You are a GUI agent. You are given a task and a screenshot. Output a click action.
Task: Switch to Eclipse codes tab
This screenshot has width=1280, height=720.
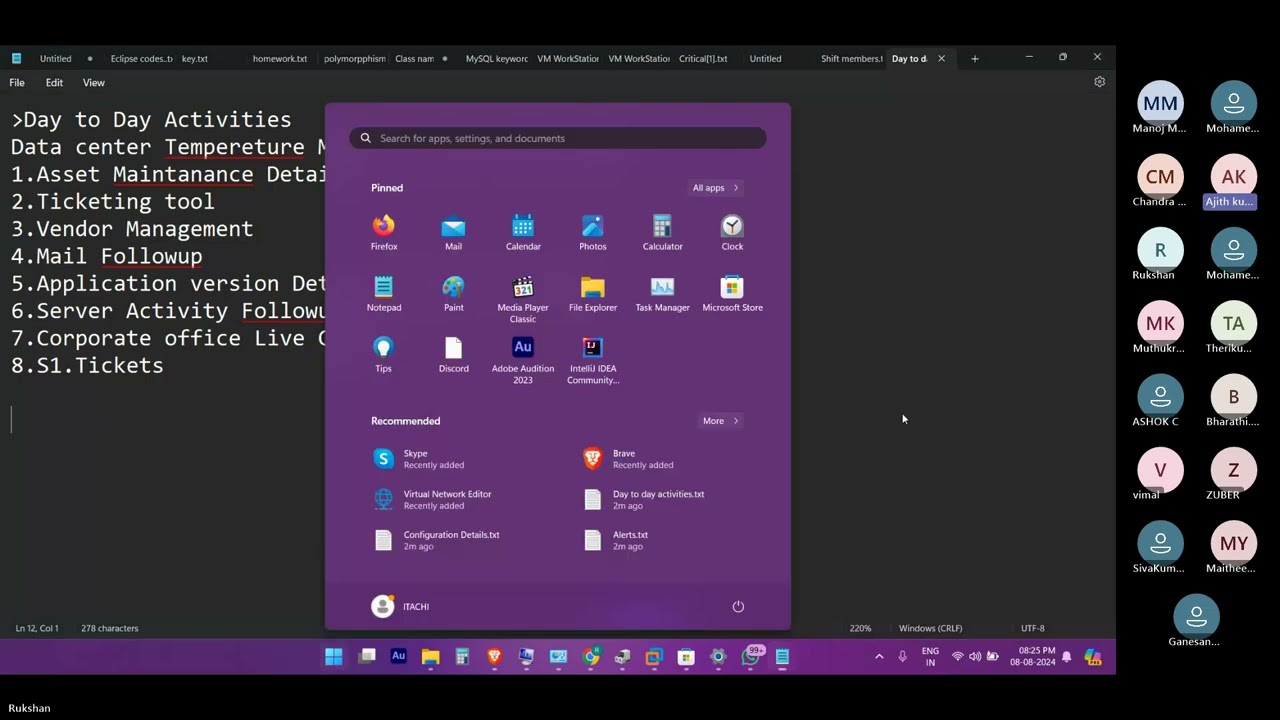click(140, 59)
